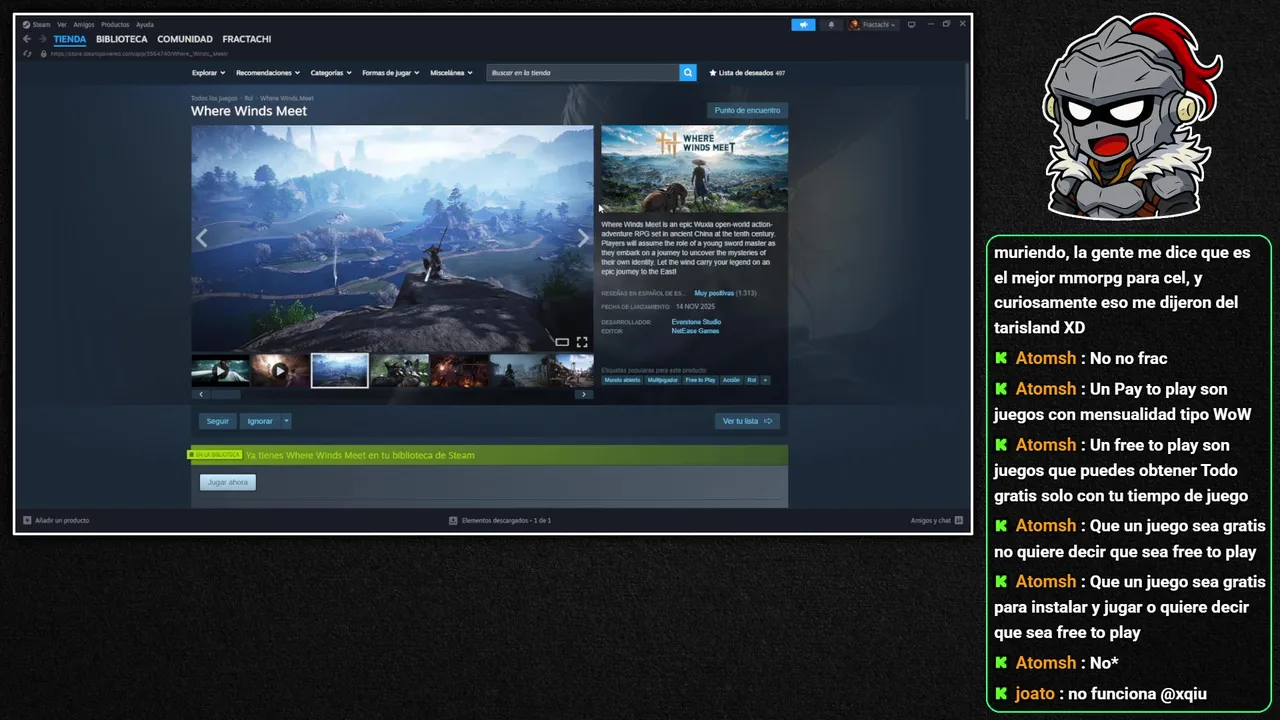The height and width of the screenshot is (720, 1280).
Task: Open the Eventone Studio developer link
Action: (696, 322)
